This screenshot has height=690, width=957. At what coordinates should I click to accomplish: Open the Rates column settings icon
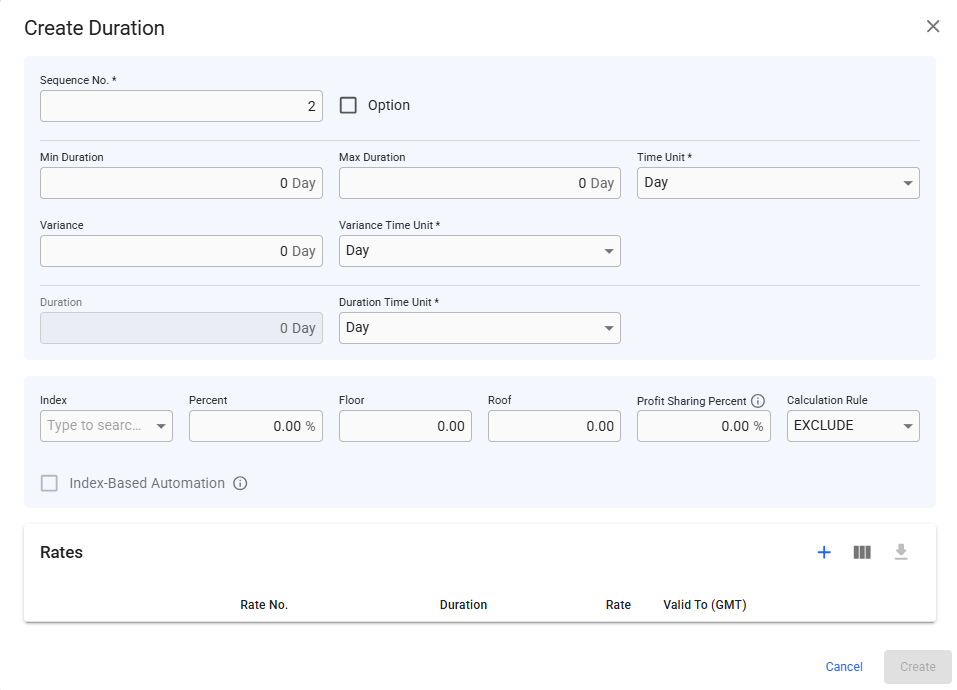(x=862, y=552)
